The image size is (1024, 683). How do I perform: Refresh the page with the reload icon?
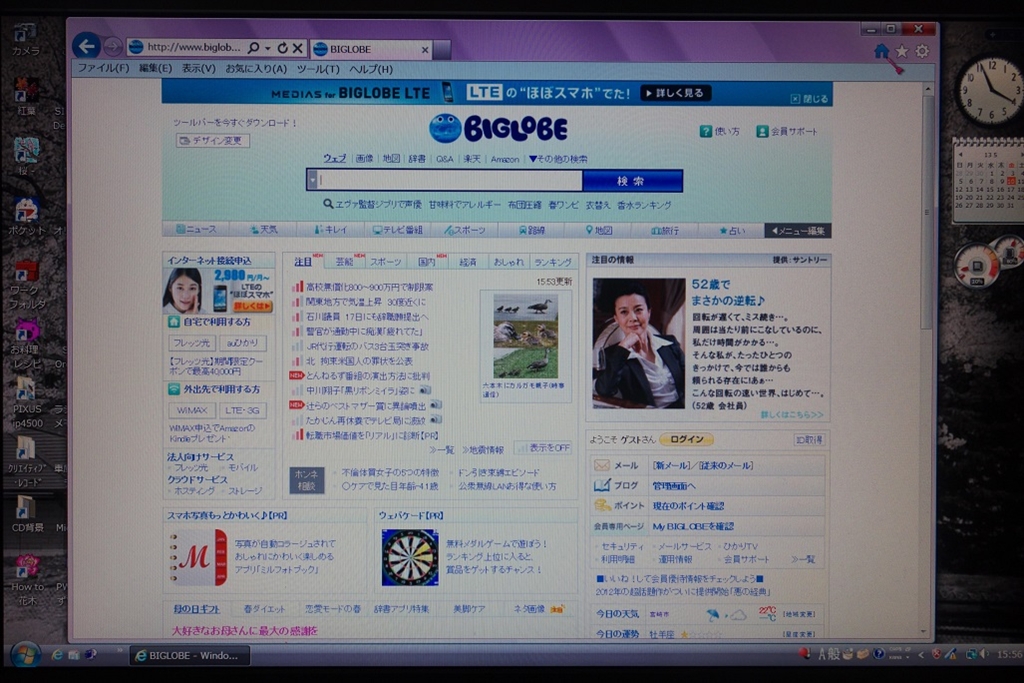coord(282,48)
